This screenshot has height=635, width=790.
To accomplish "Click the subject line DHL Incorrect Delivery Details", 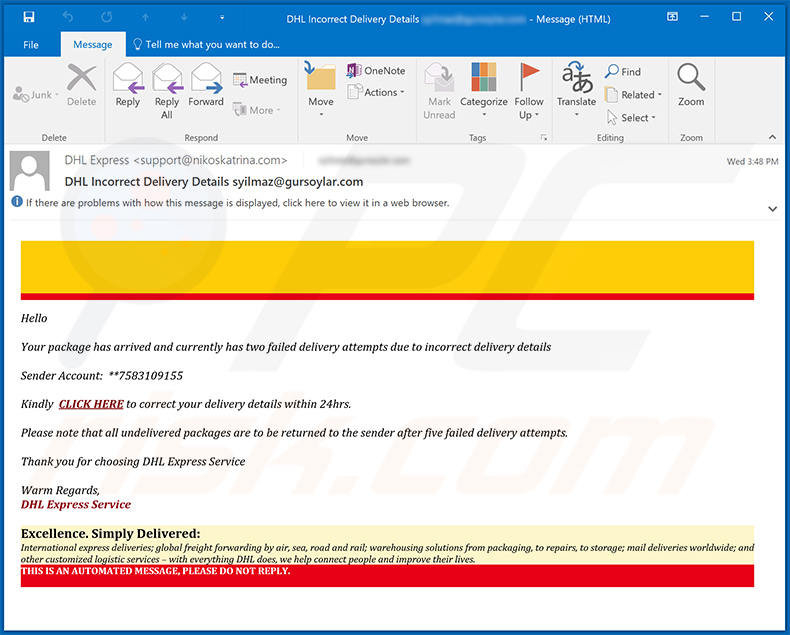I will (x=214, y=181).
